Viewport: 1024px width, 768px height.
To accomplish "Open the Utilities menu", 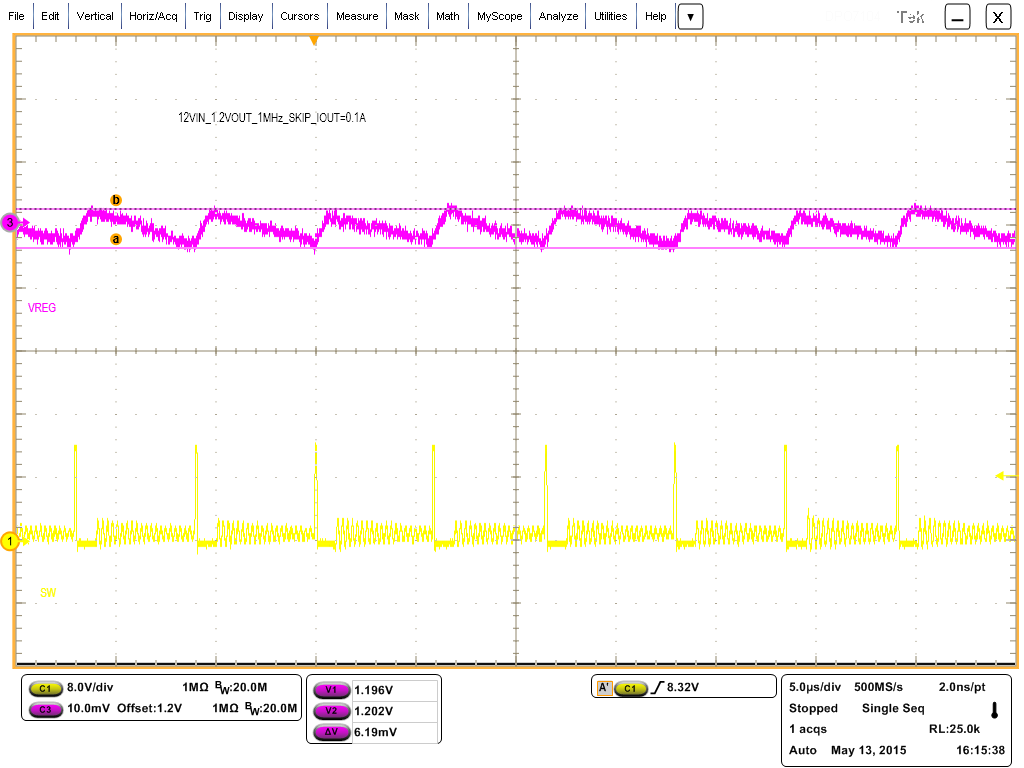I will tap(610, 16).
